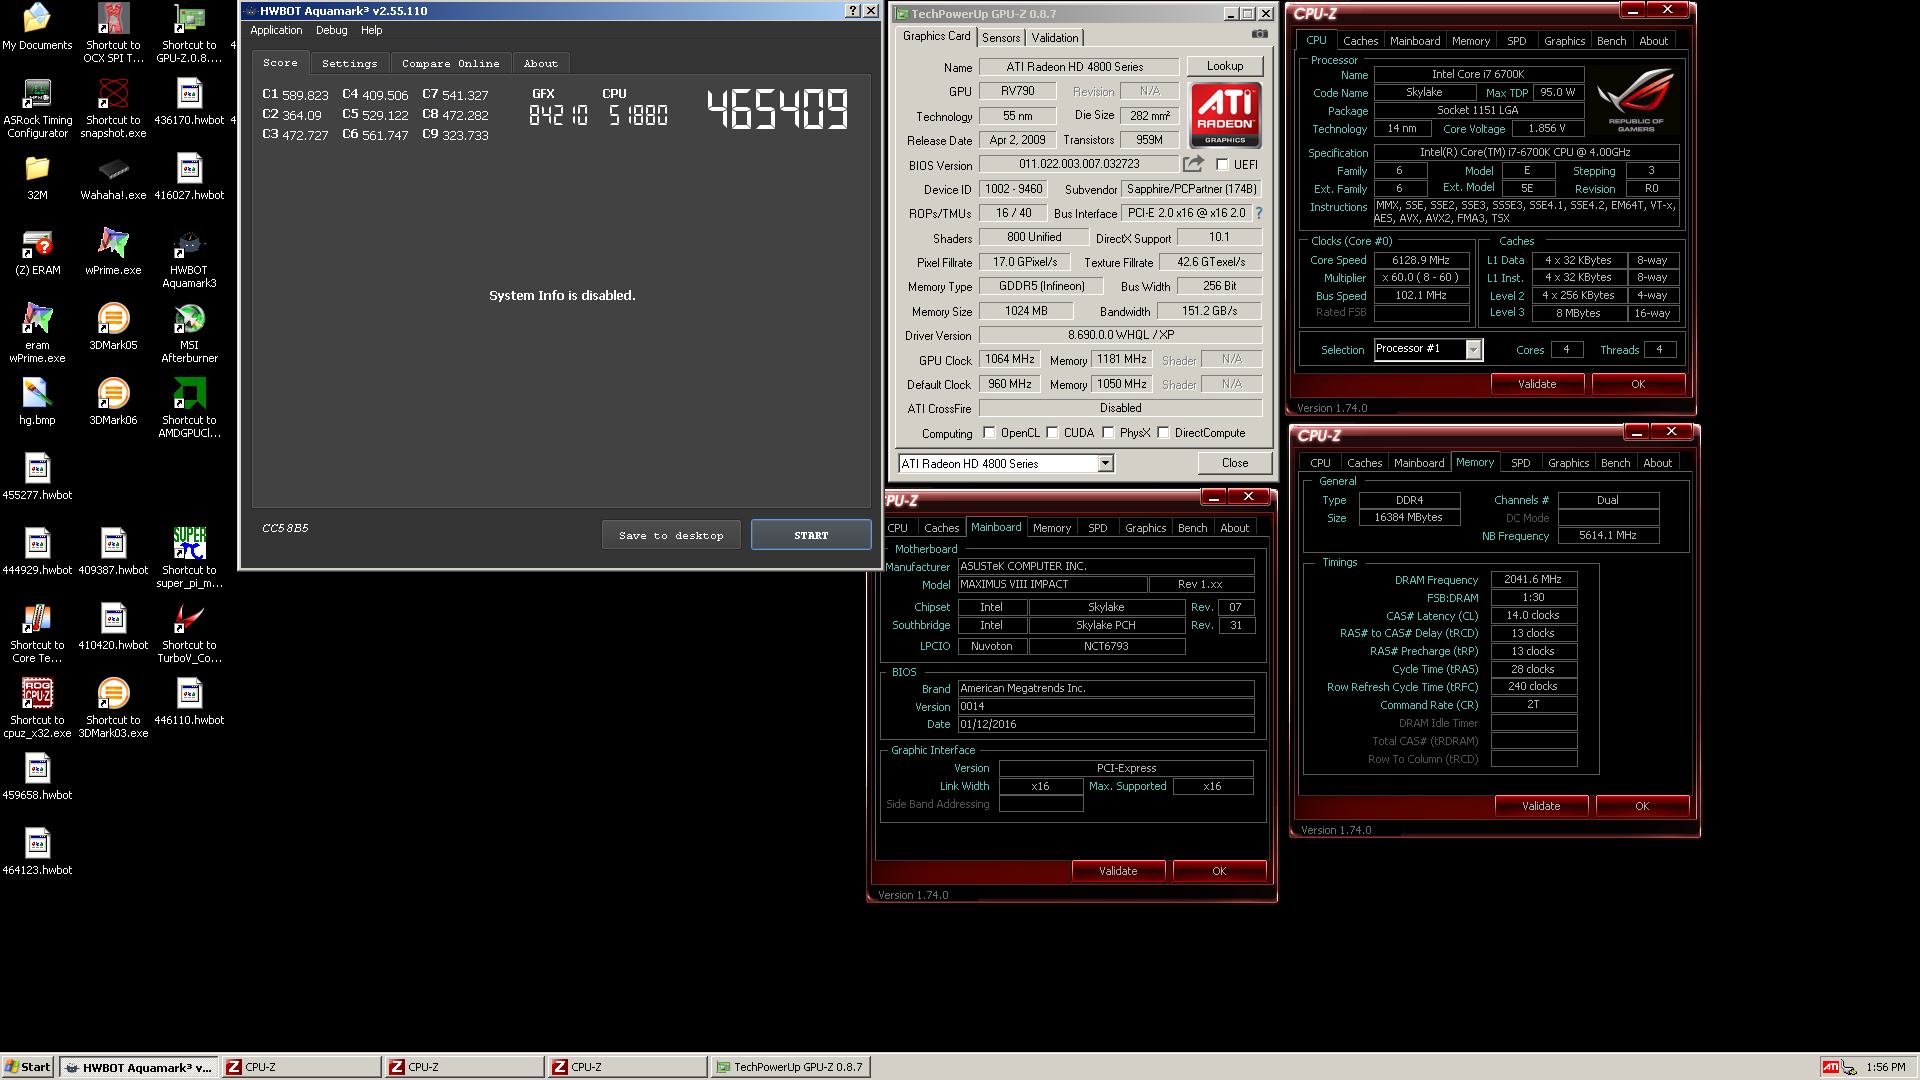Toggle the OpenCL checkbox
The width and height of the screenshot is (1920, 1080).
click(x=989, y=433)
